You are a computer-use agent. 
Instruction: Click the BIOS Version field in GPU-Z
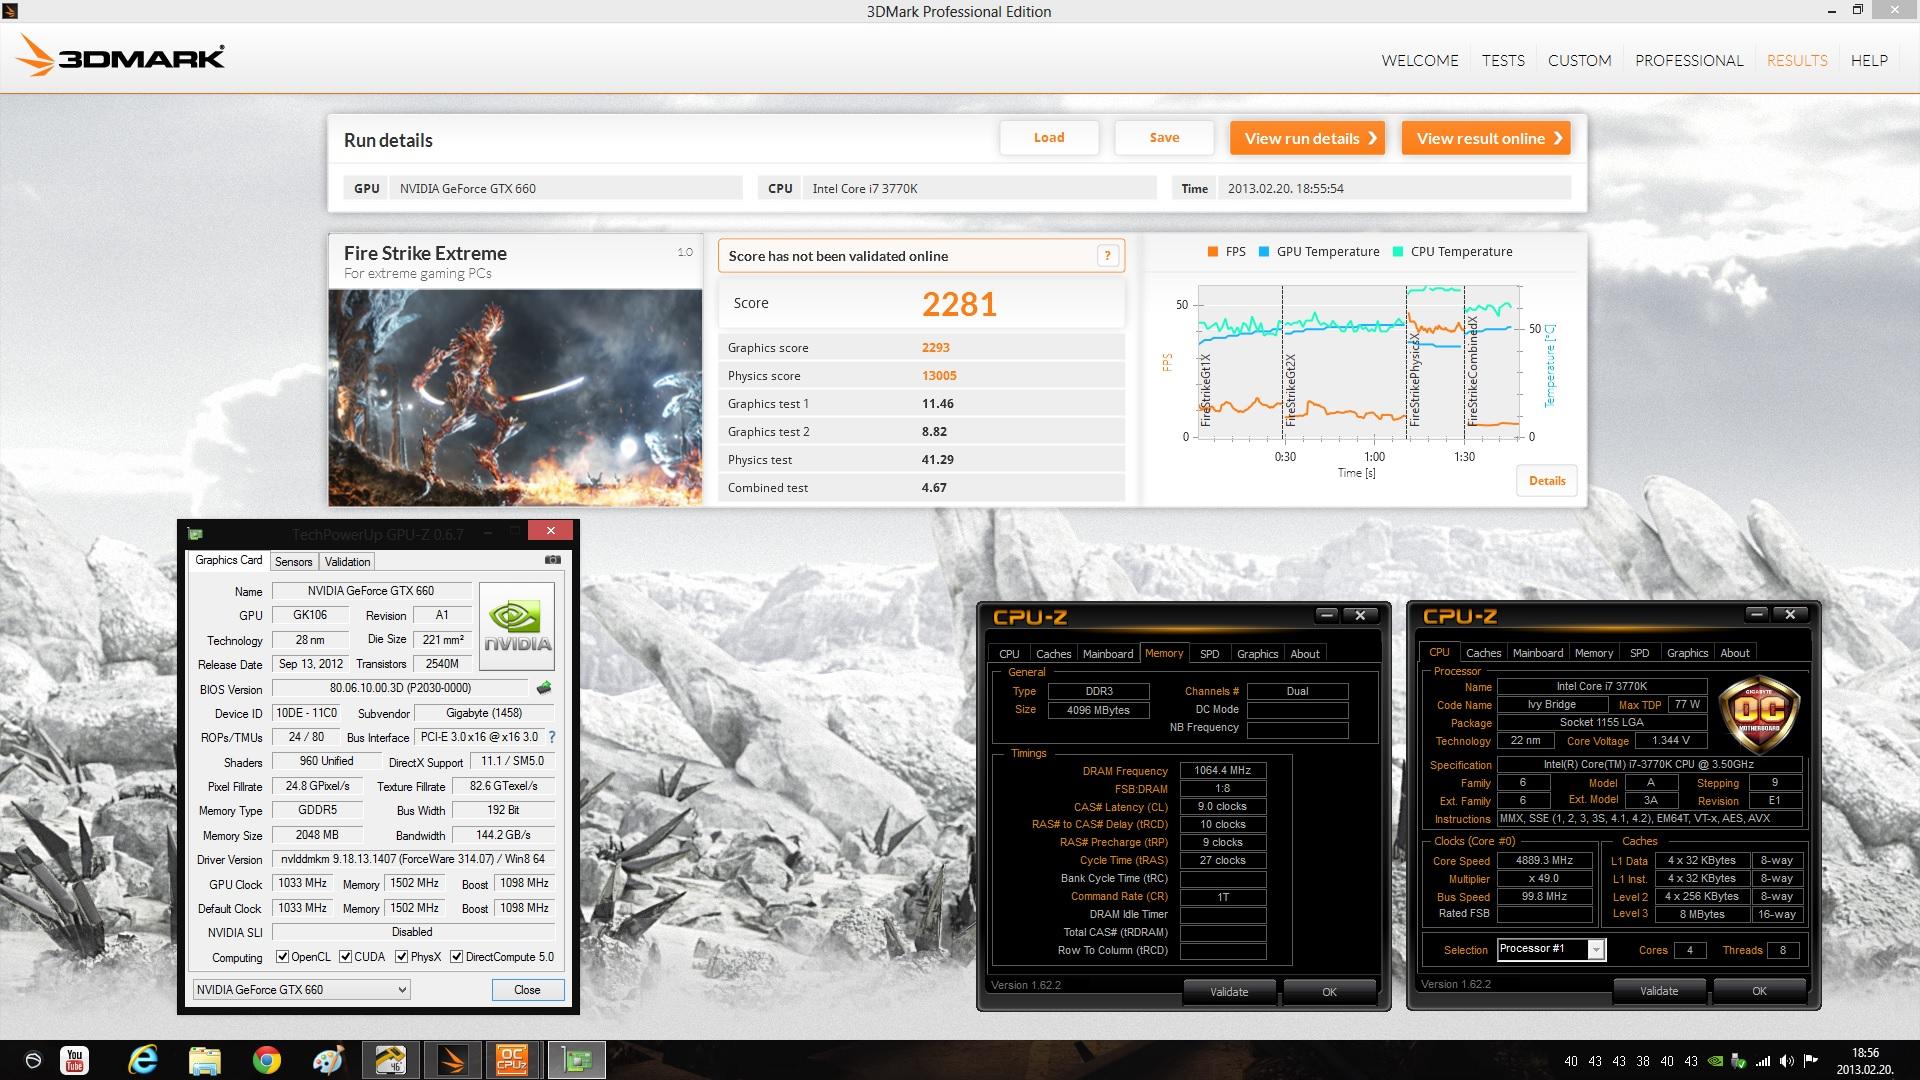click(x=400, y=688)
